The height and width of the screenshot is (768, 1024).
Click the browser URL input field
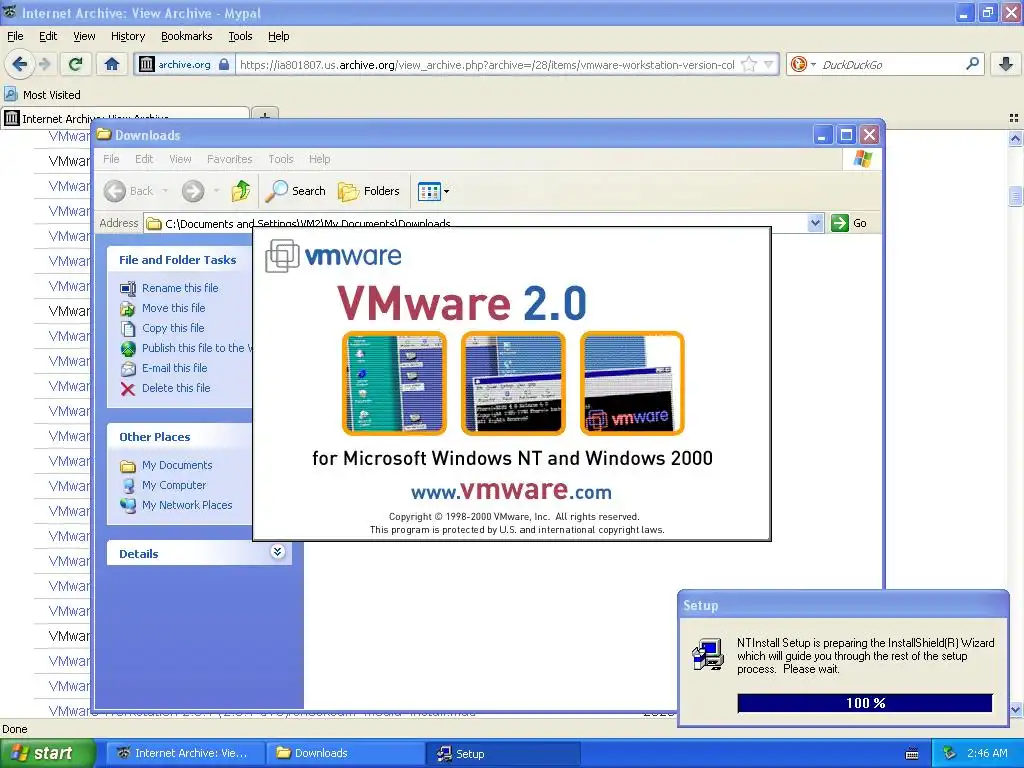(x=487, y=64)
